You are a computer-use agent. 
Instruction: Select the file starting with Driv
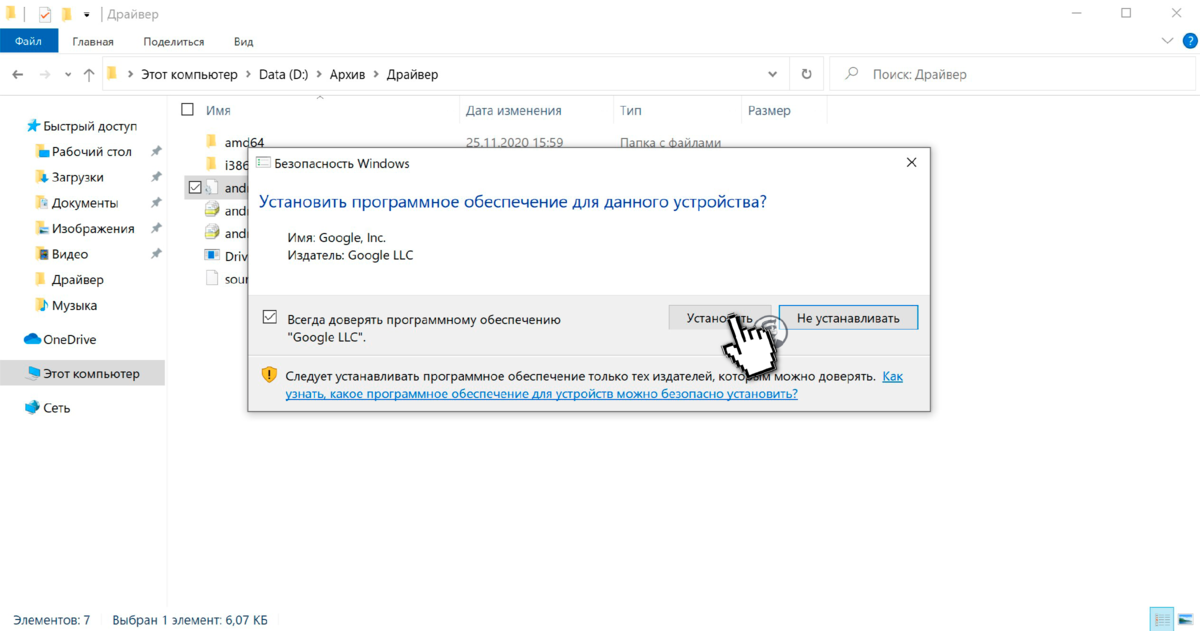point(236,256)
